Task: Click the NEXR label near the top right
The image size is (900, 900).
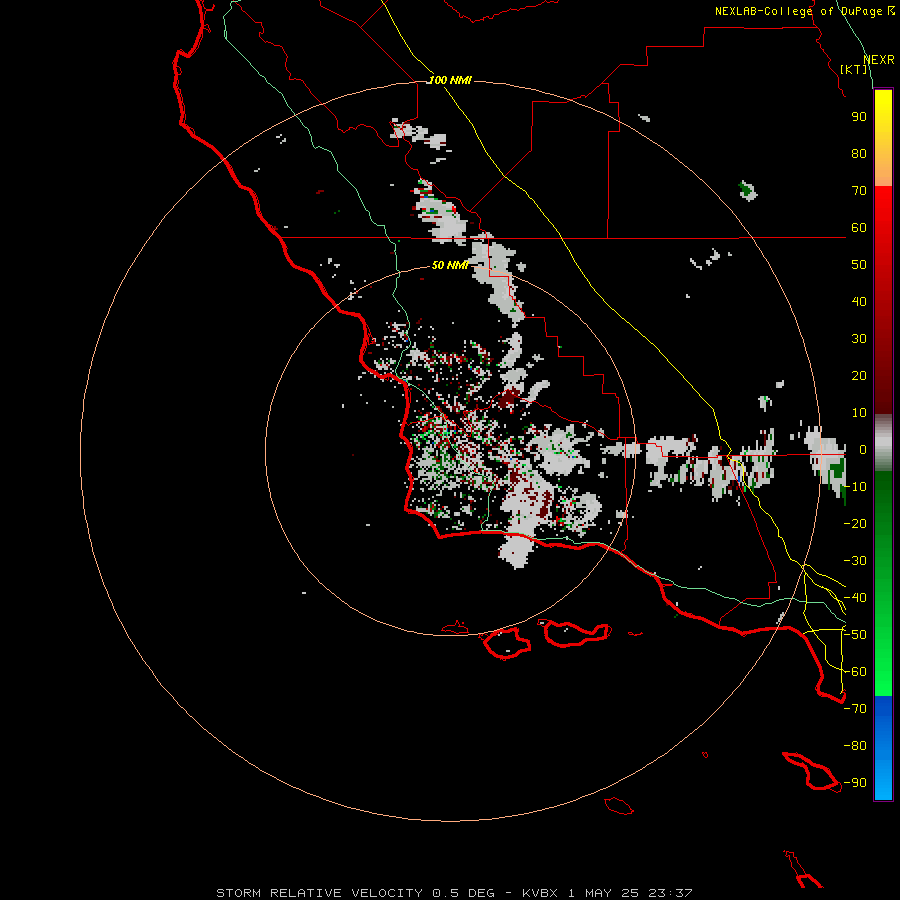Action: [x=879, y=60]
